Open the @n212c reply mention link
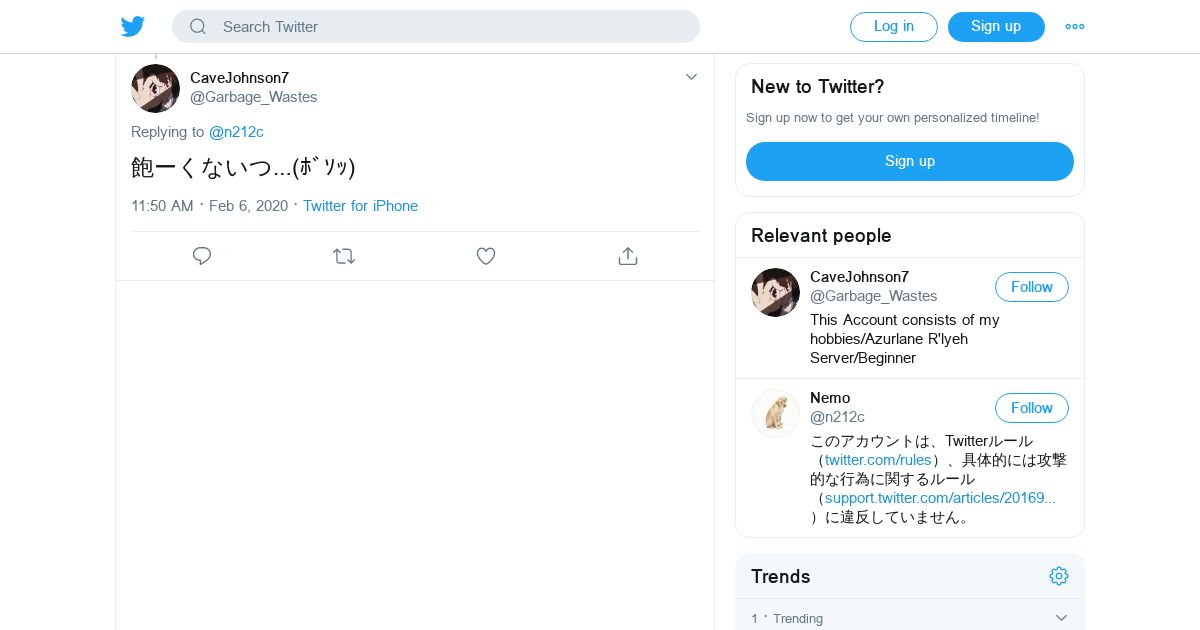Screen dimensions: 1200x630 (236, 132)
